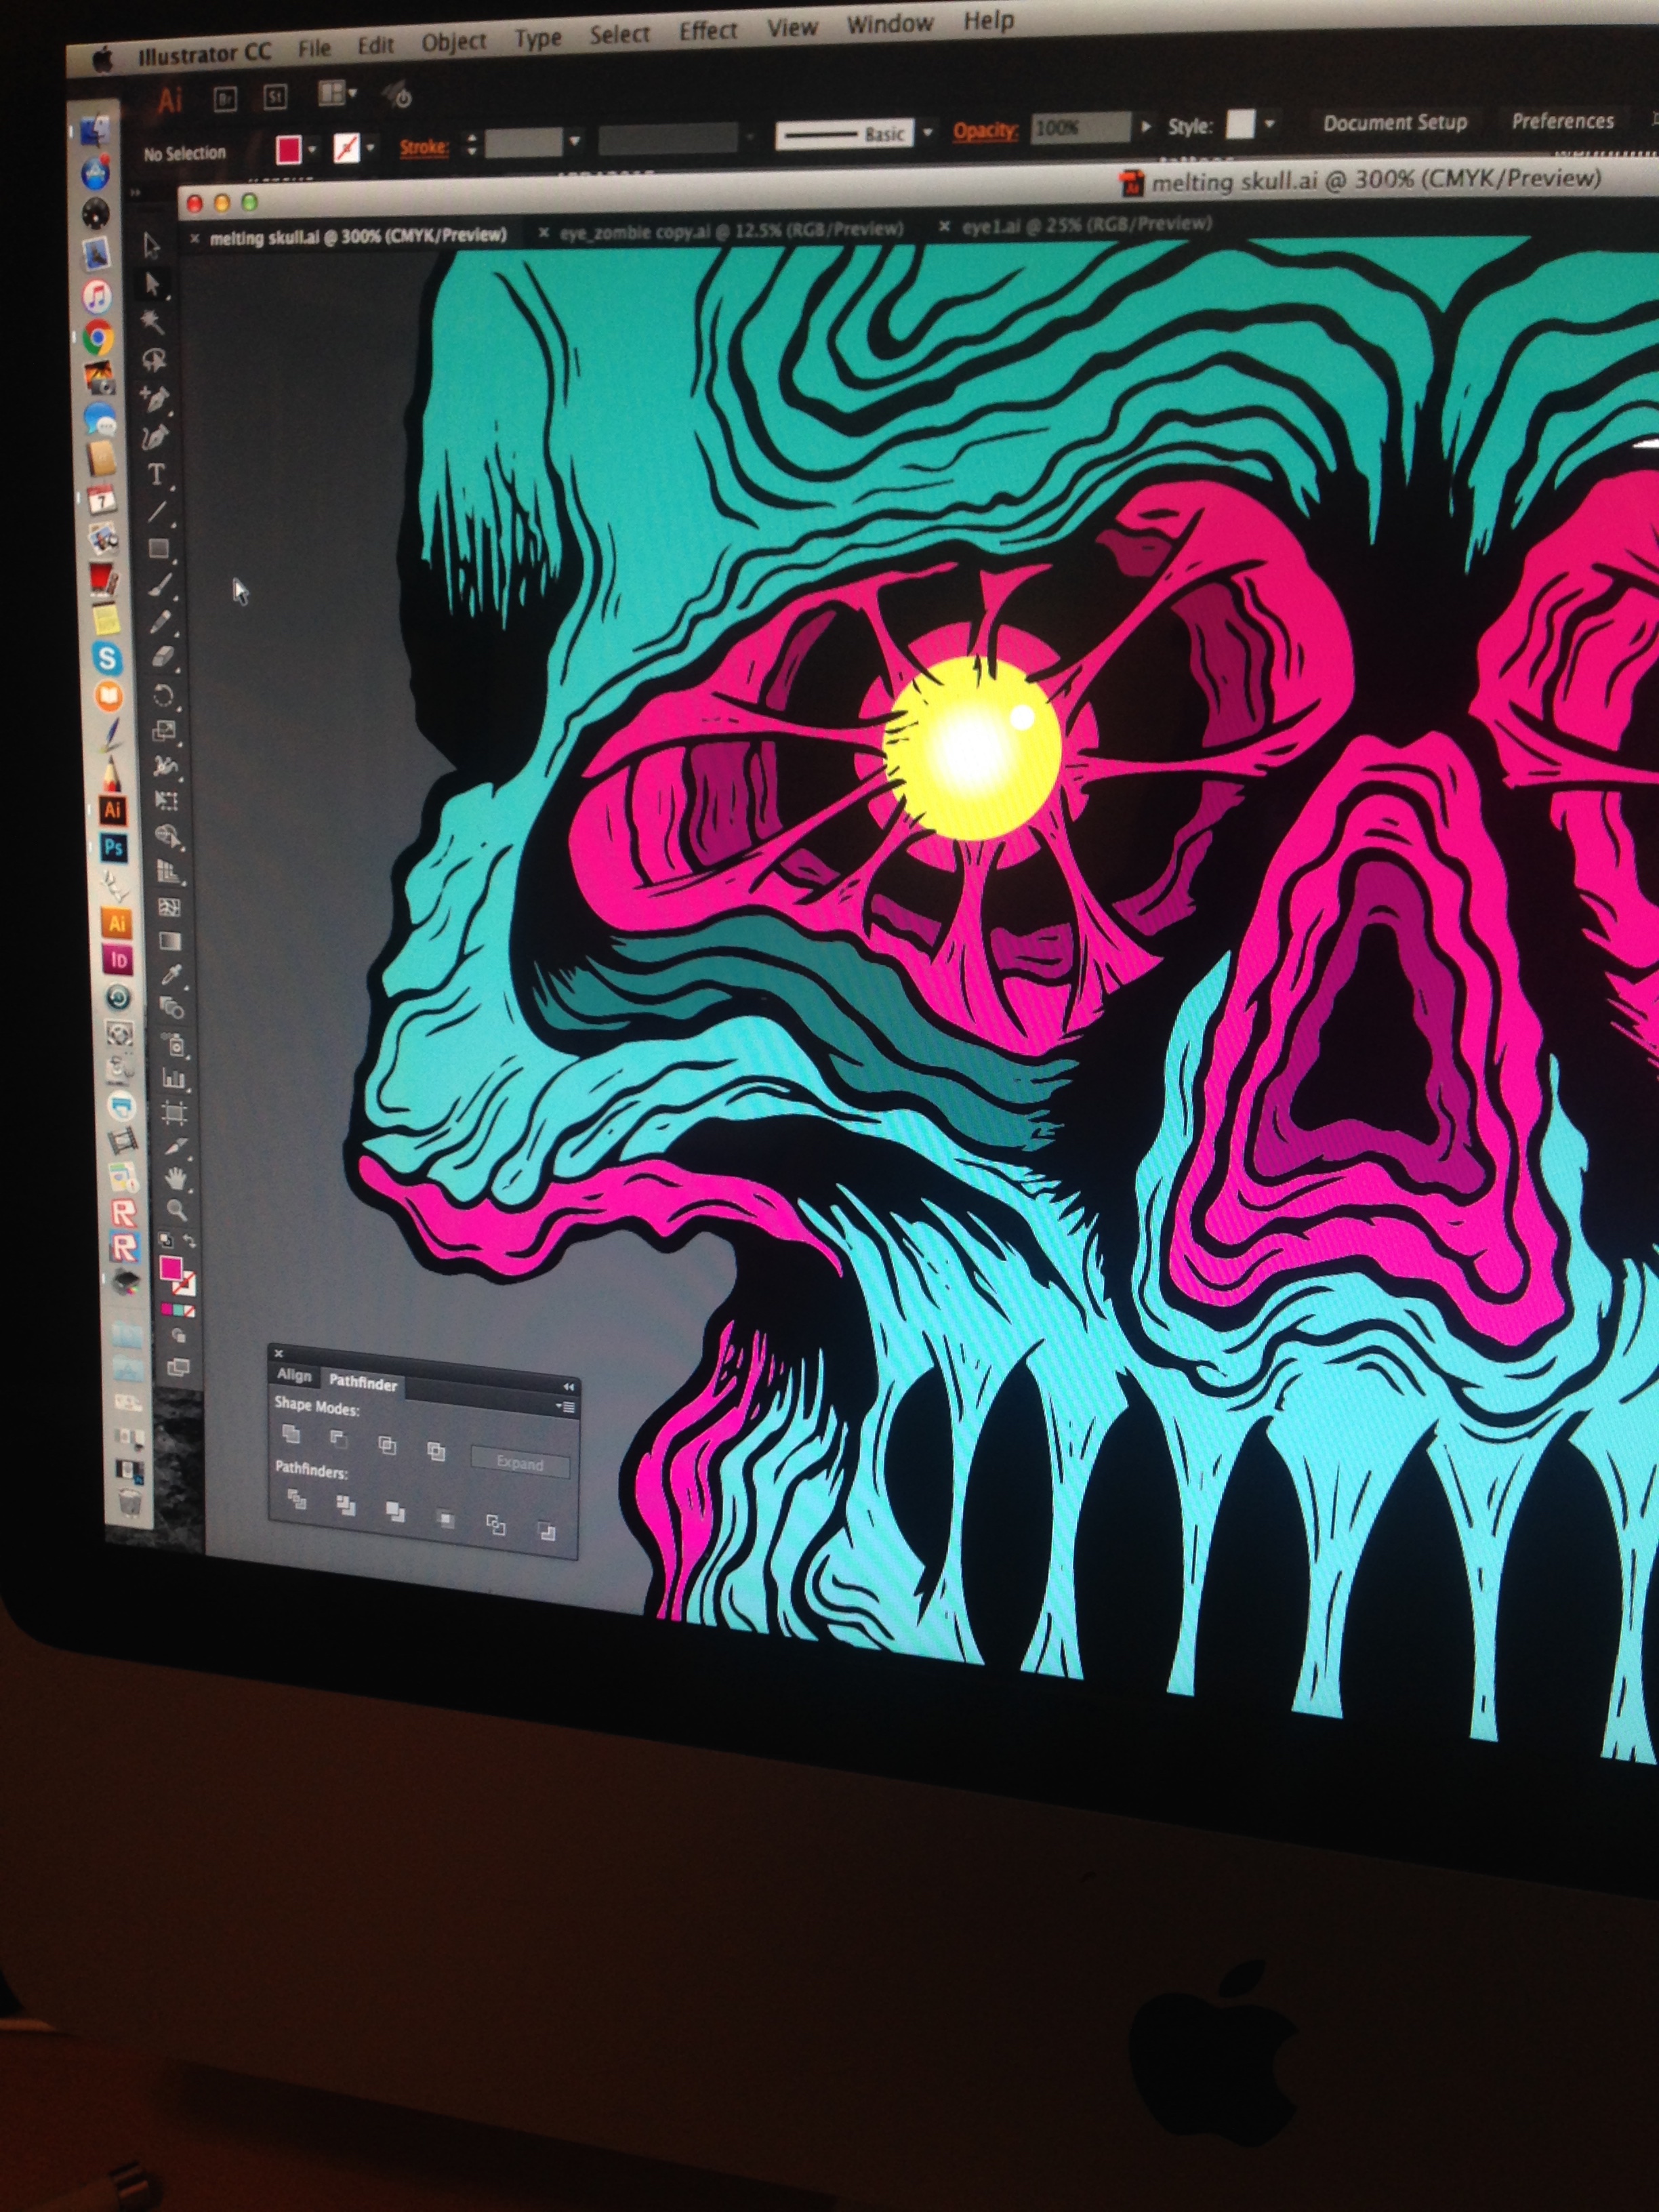The height and width of the screenshot is (2212, 1659).
Task: Toggle drawing mode icon in toolbox
Action: point(179,1336)
